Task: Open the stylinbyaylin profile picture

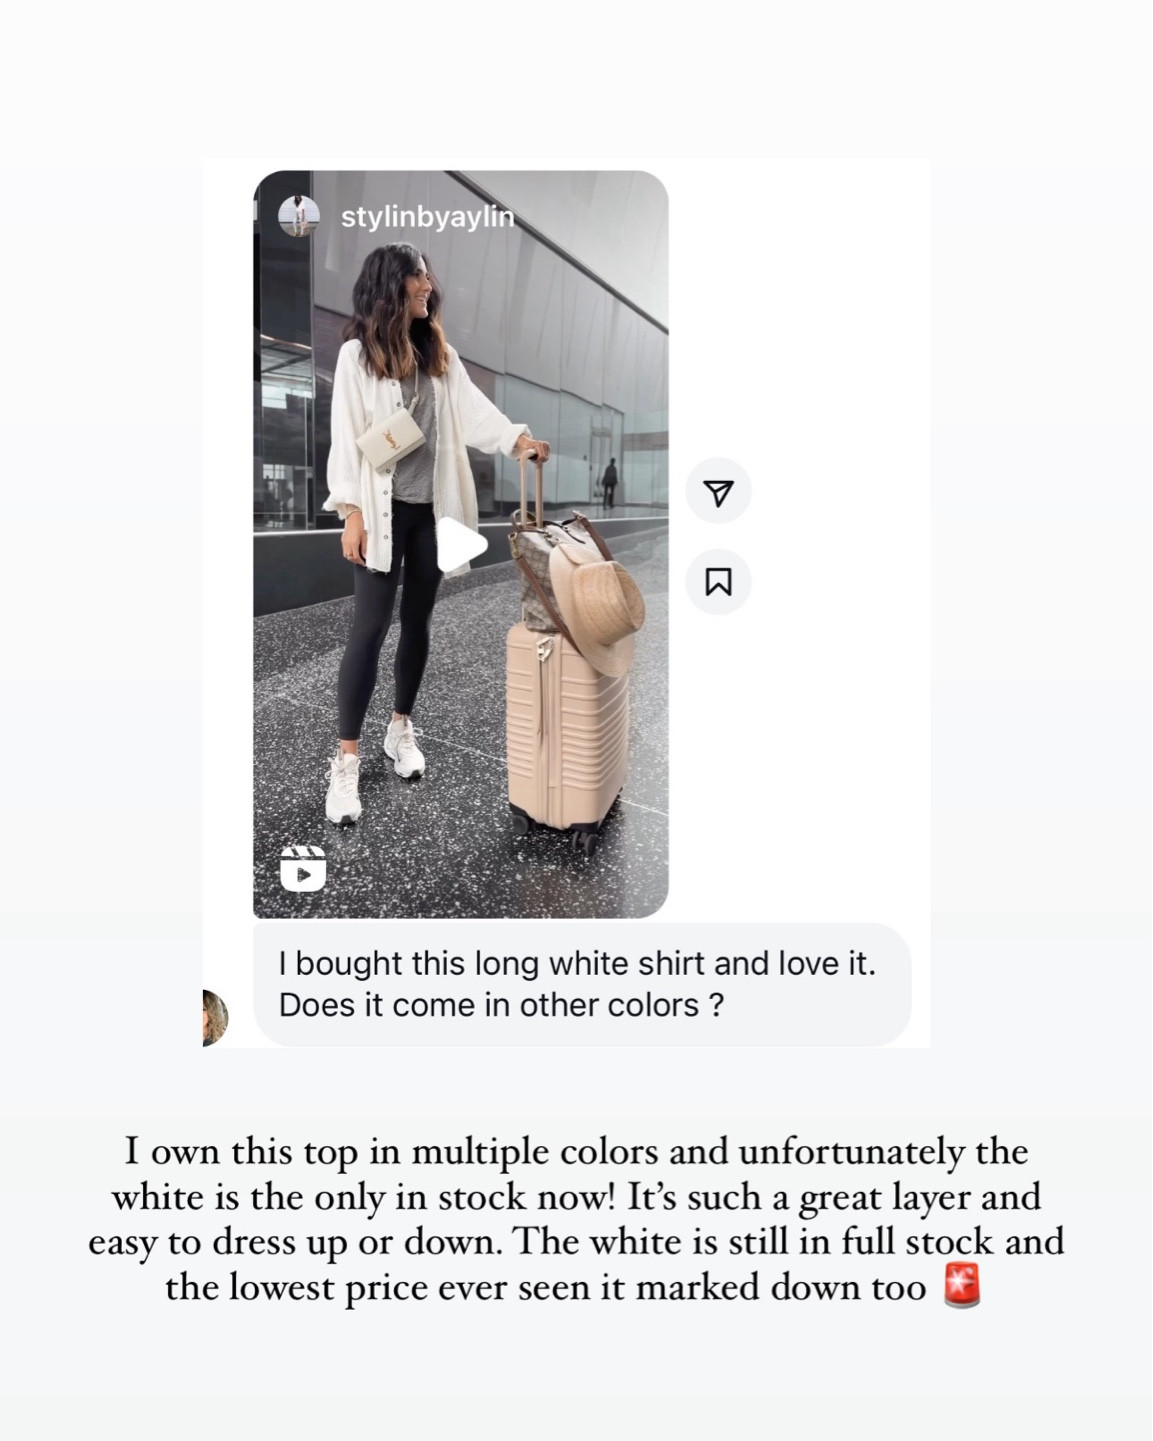Action: coord(298,216)
